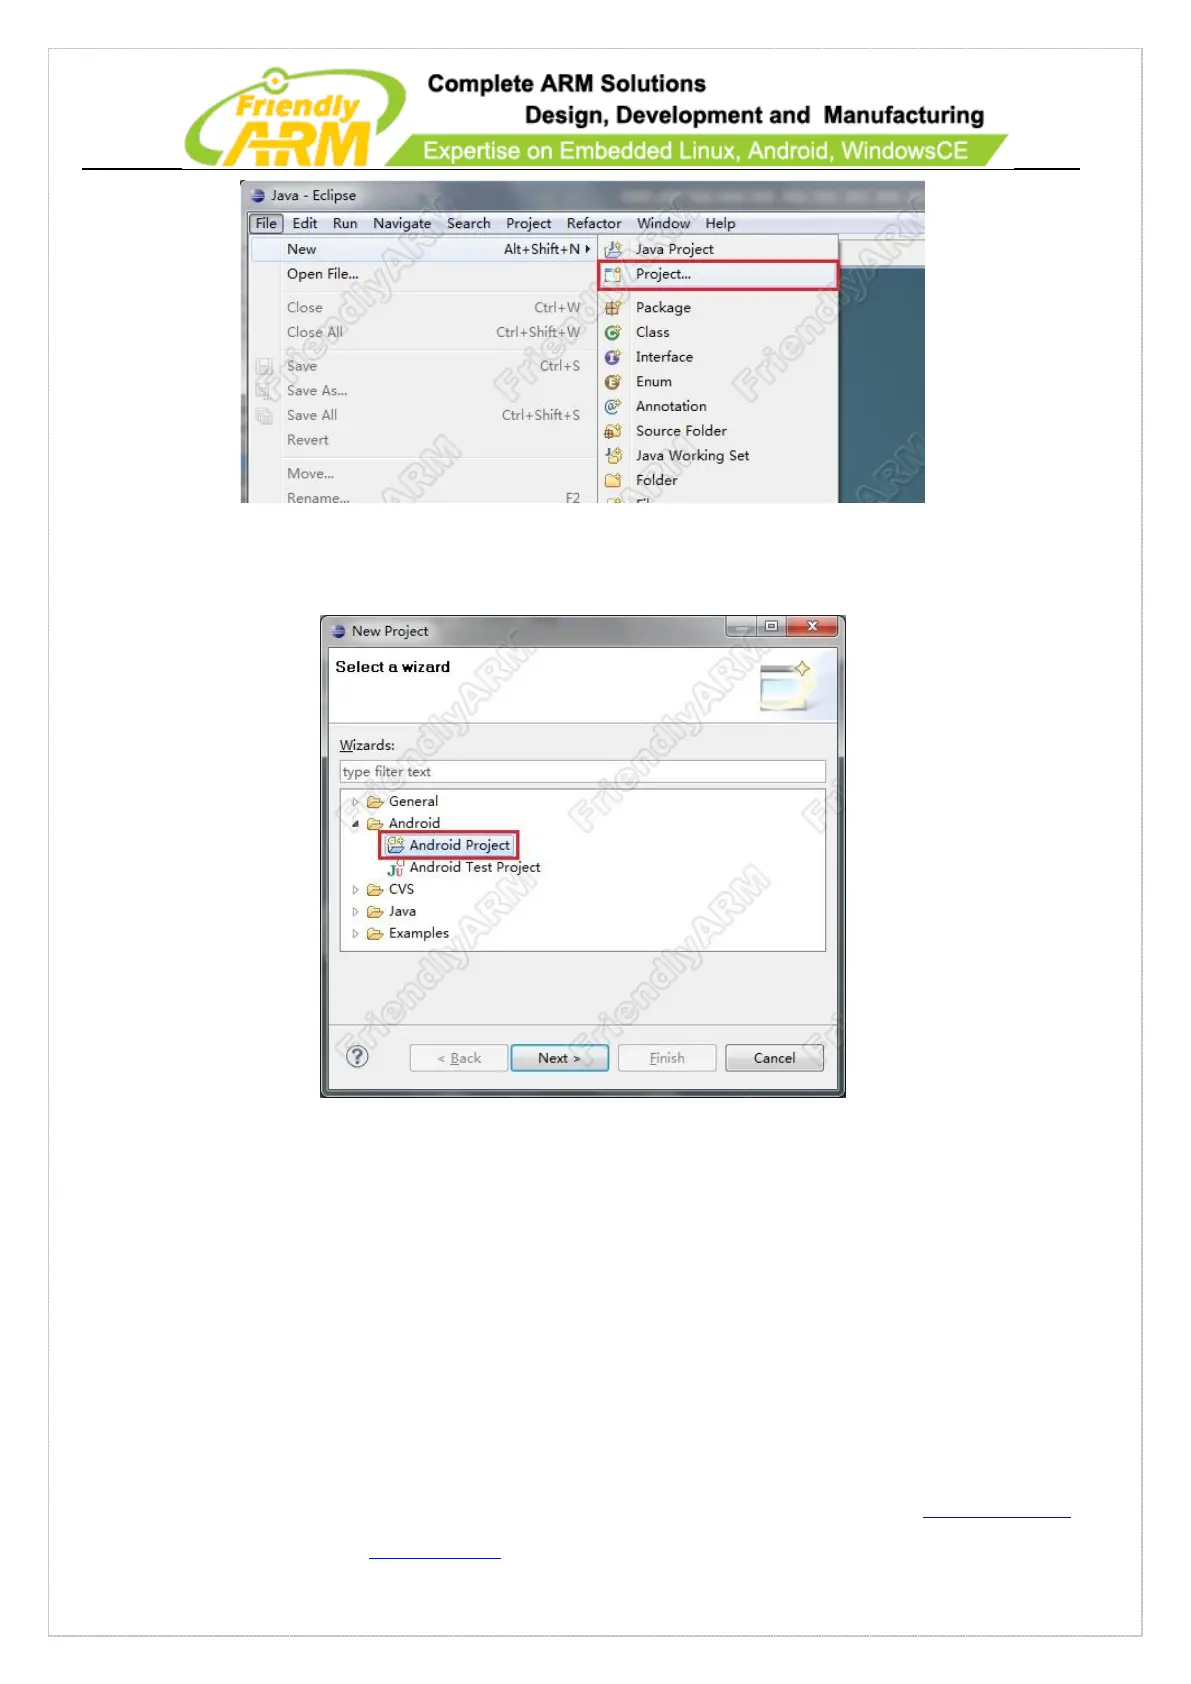Expand the General wizard category

click(355, 802)
